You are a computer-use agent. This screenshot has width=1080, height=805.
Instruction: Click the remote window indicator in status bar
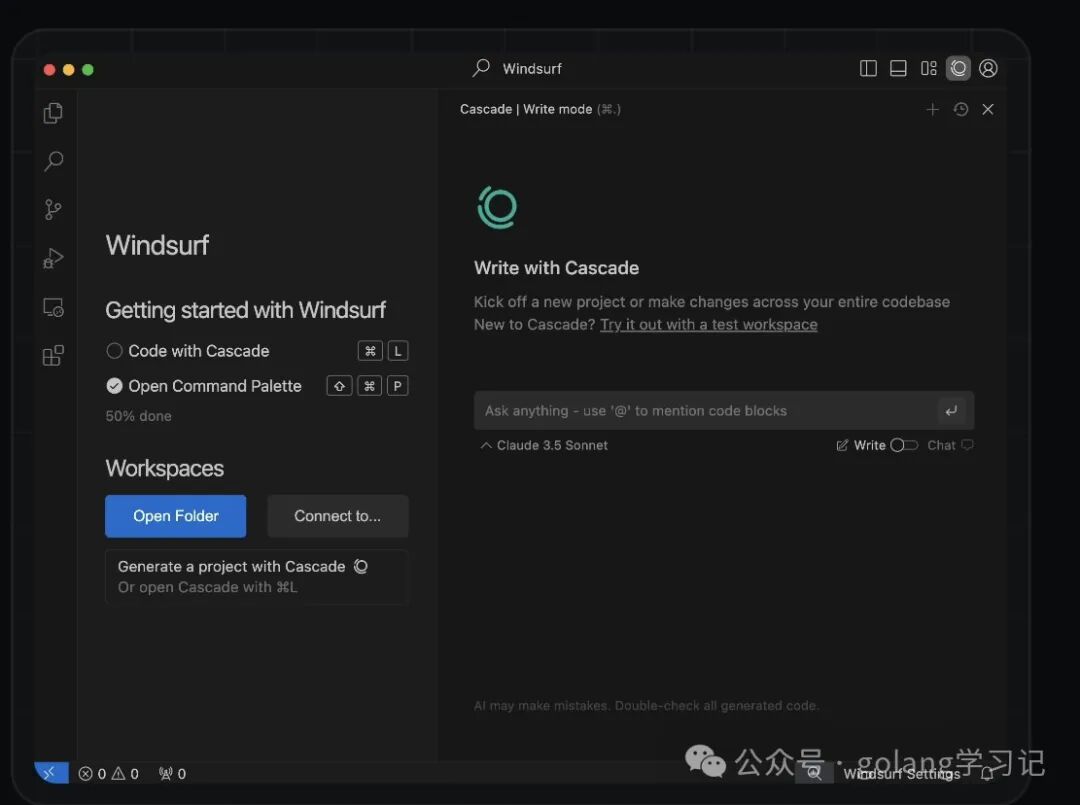click(52, 773)
